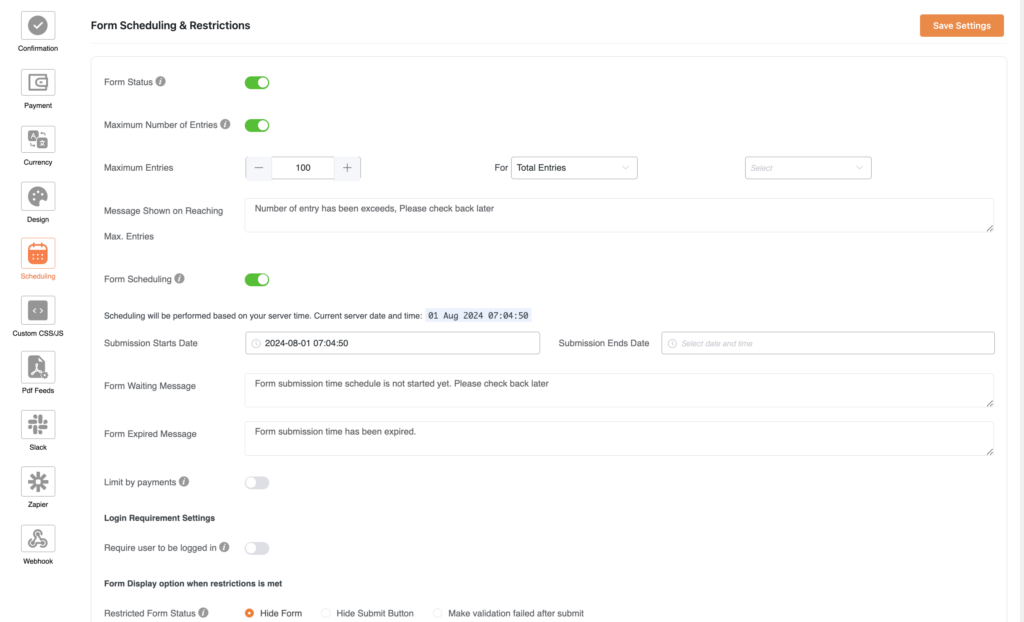Open the Payment settings icon
This screenshot has width=1024, height=622.
pos(38,82)
